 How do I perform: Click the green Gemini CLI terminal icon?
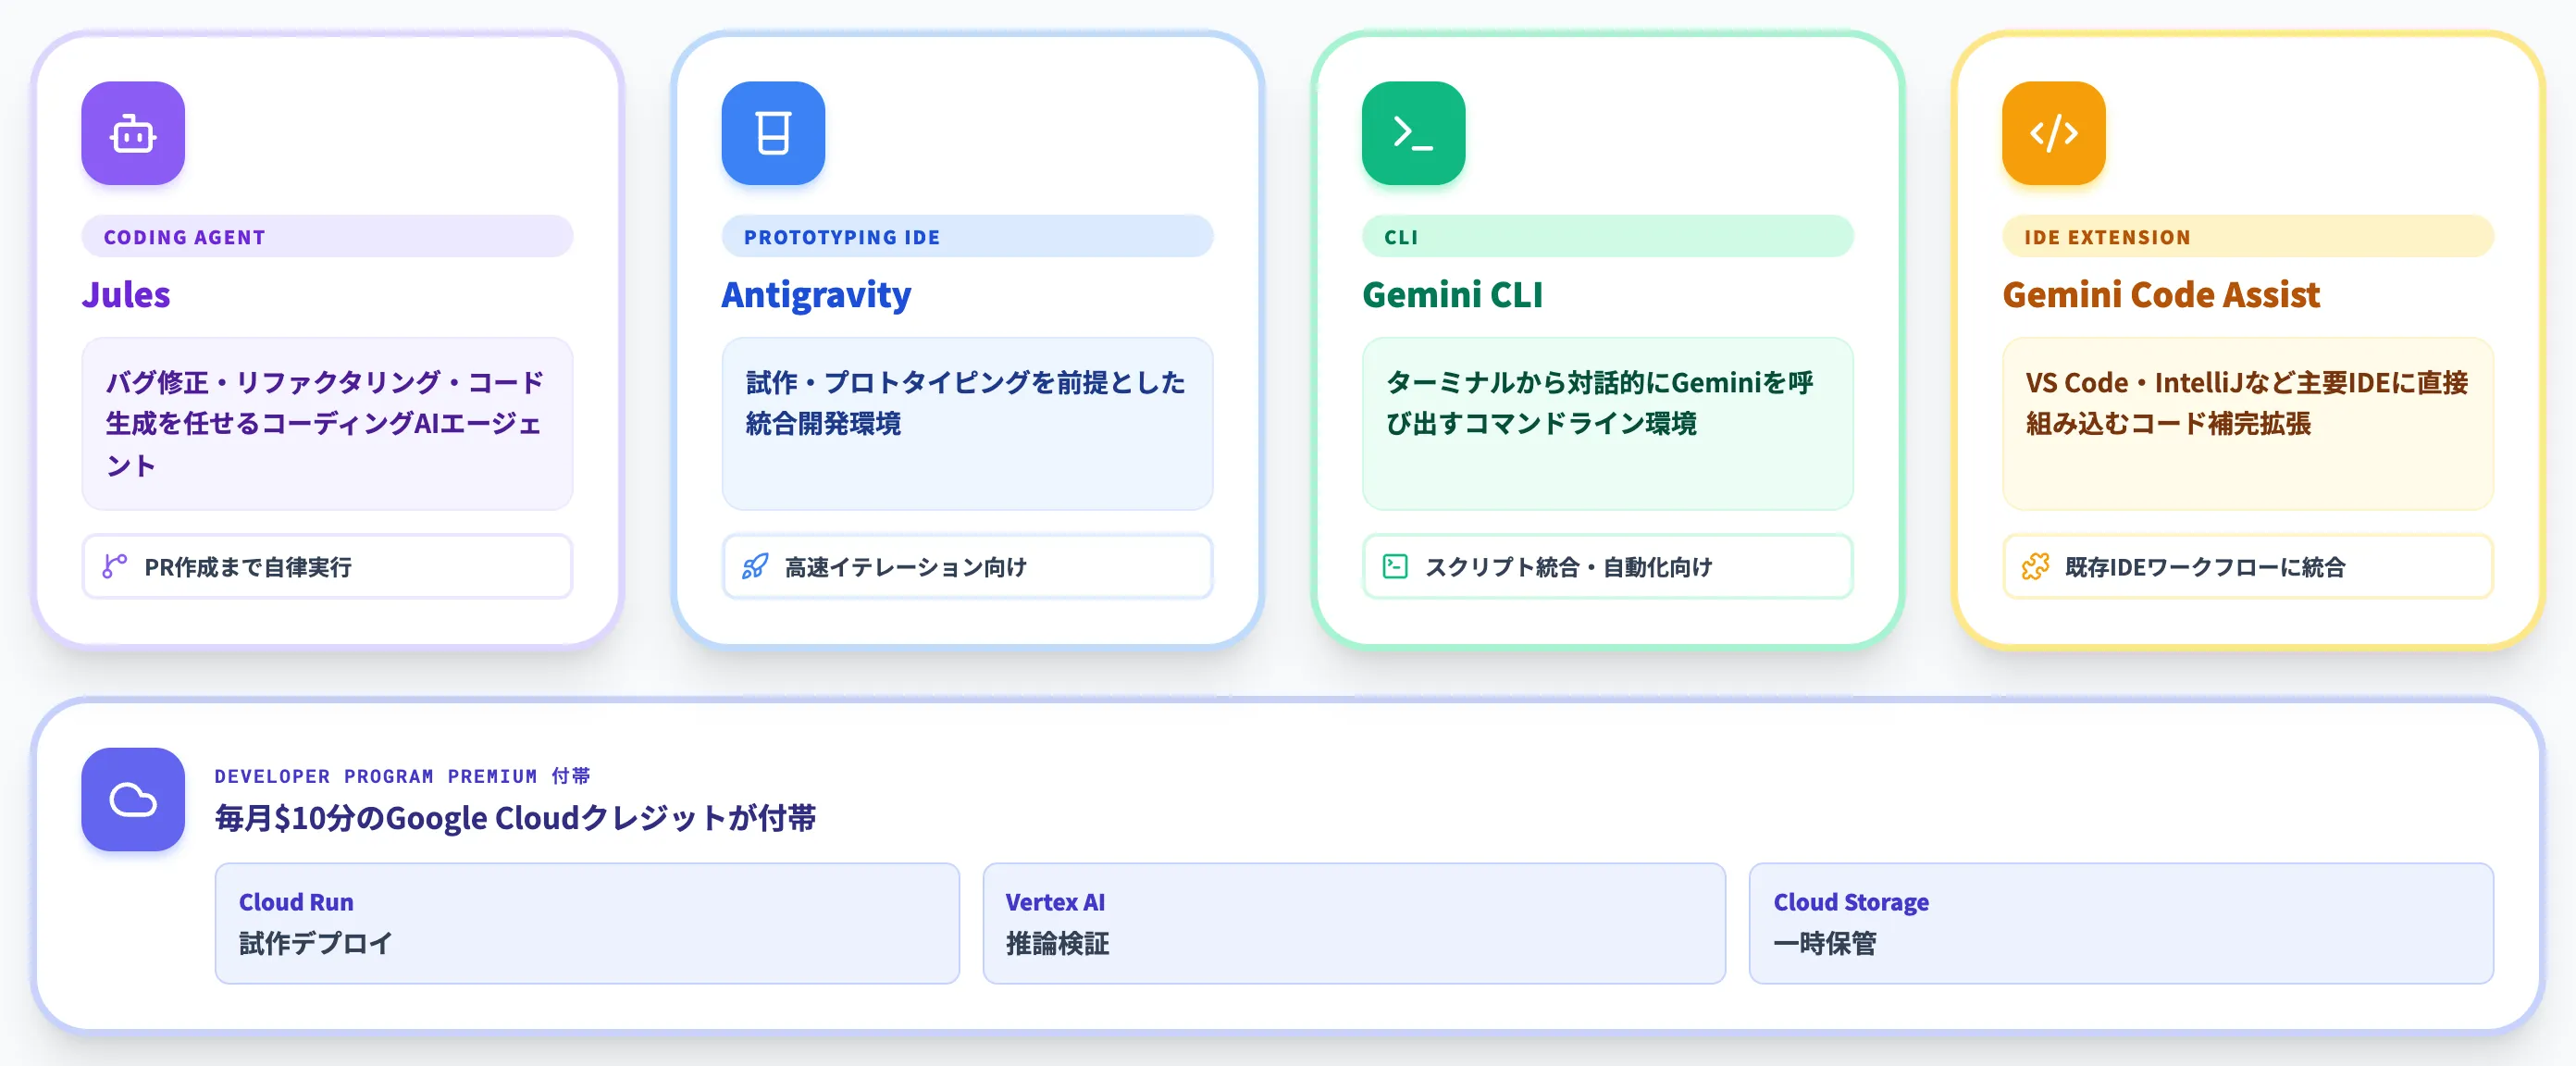1413,133
